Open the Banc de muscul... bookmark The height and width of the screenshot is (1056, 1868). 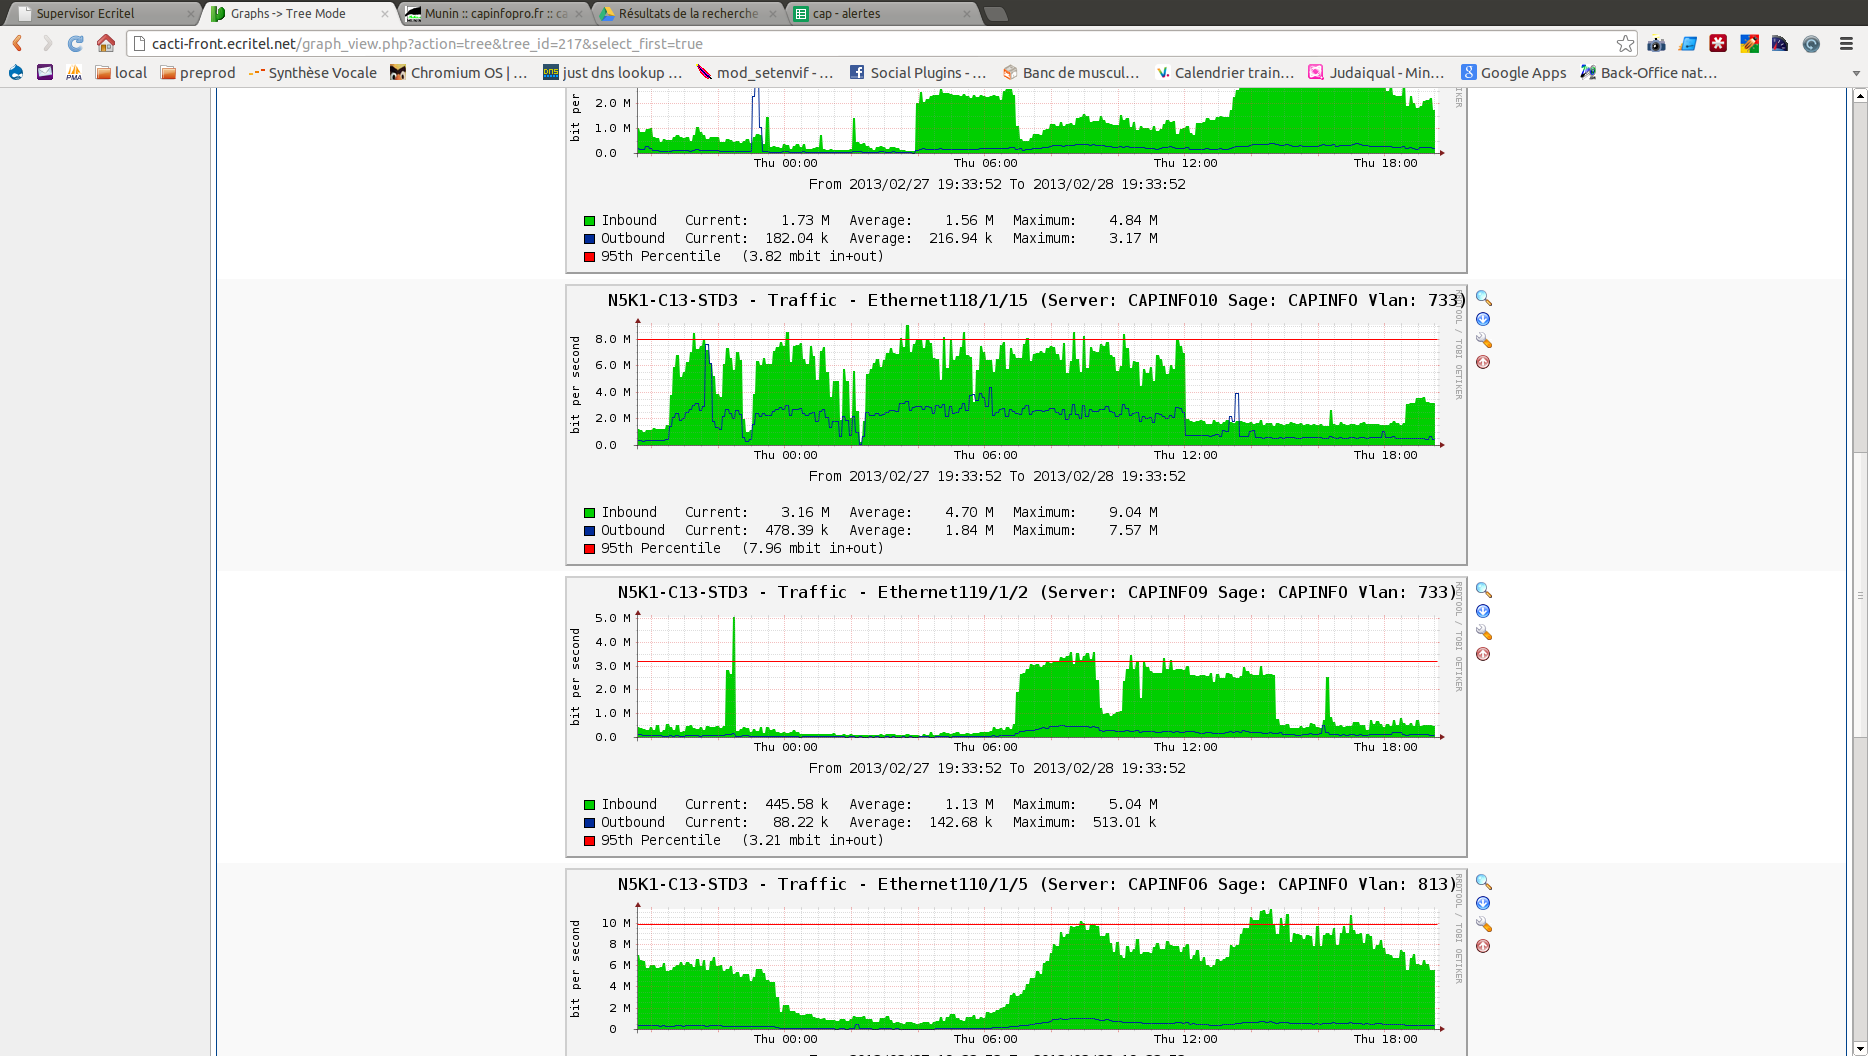click(x=1070, y=72)
